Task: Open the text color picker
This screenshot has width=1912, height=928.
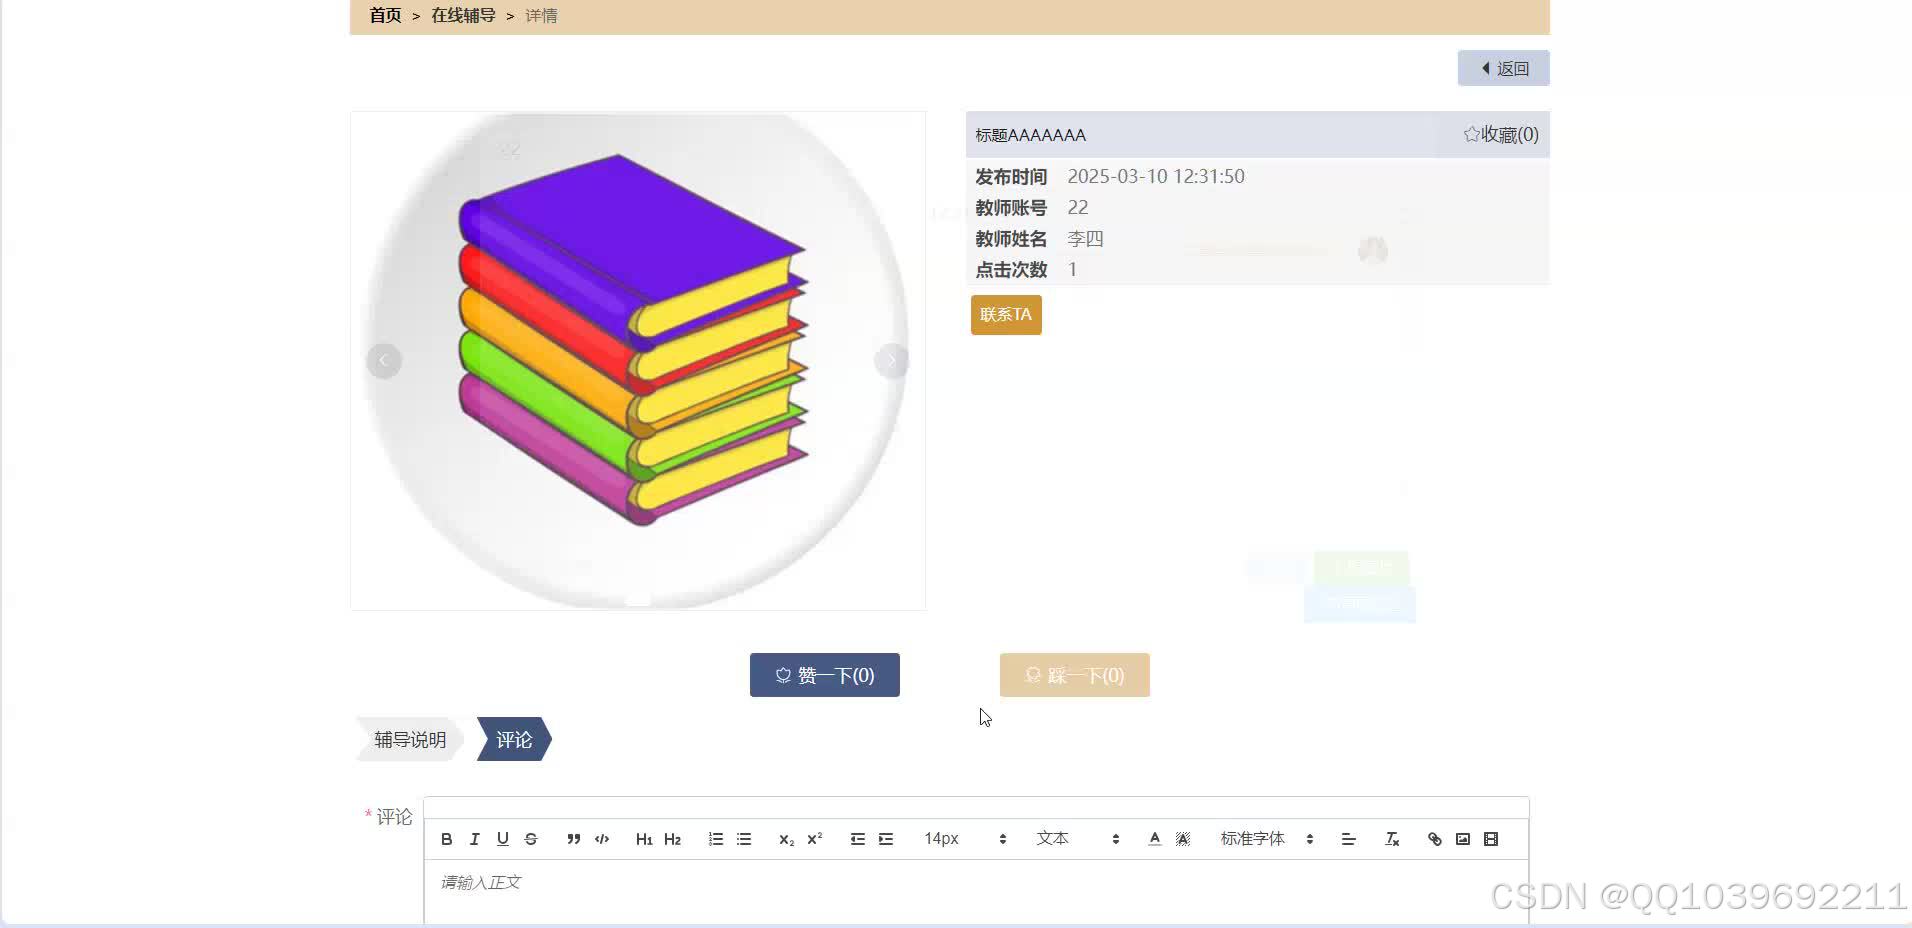Action: pyautogui.click(x=1155, y=839)
